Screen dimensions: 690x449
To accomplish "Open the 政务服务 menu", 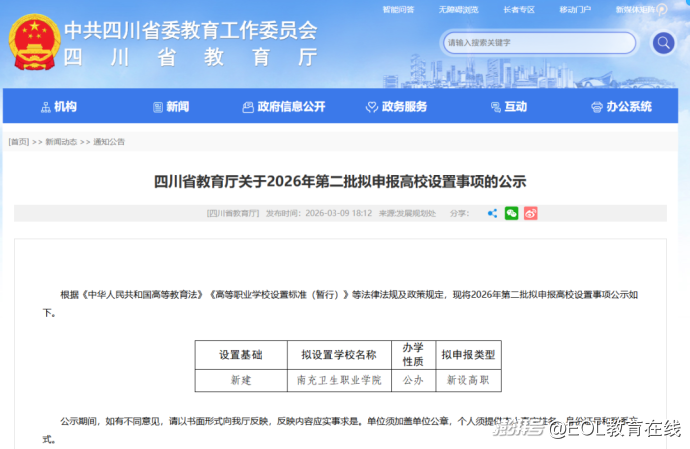I will click(x=404, y=107).
